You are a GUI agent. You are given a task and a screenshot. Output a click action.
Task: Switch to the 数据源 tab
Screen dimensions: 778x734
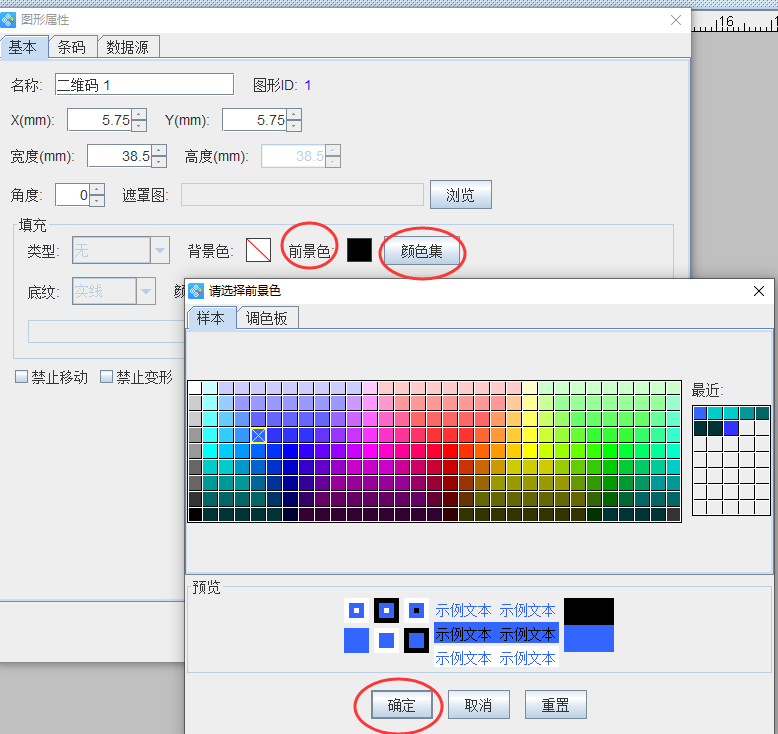(128, 47)
